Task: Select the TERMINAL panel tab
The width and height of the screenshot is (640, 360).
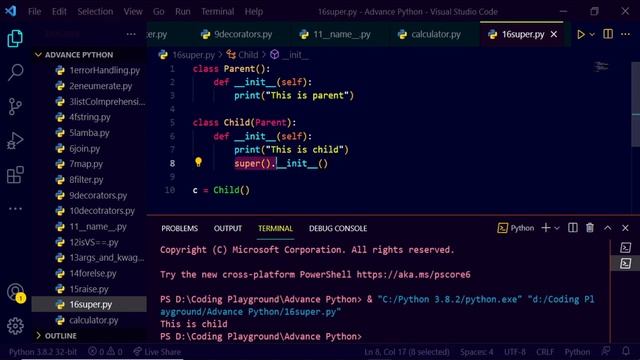Action: tap(275, 229)
